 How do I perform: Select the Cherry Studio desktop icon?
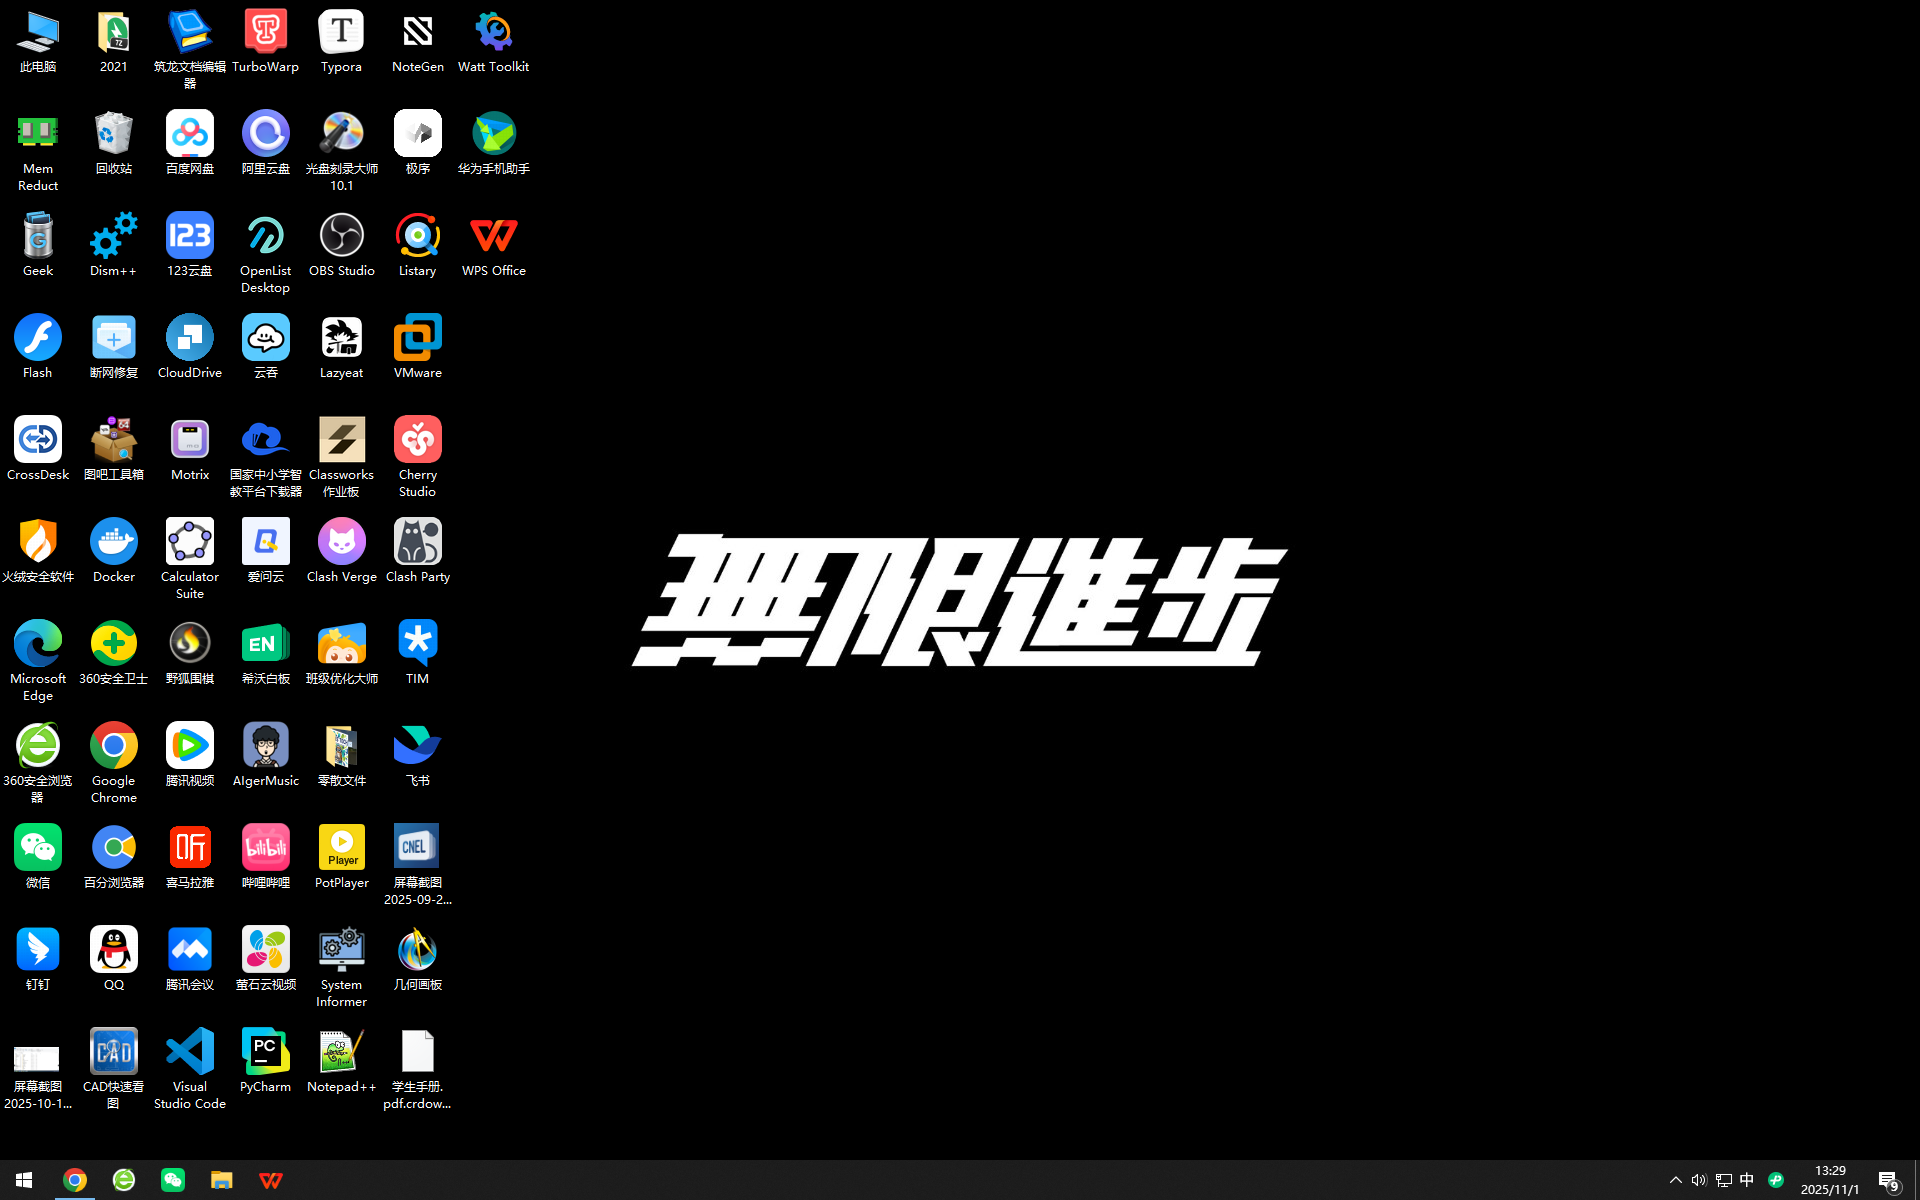417,441
